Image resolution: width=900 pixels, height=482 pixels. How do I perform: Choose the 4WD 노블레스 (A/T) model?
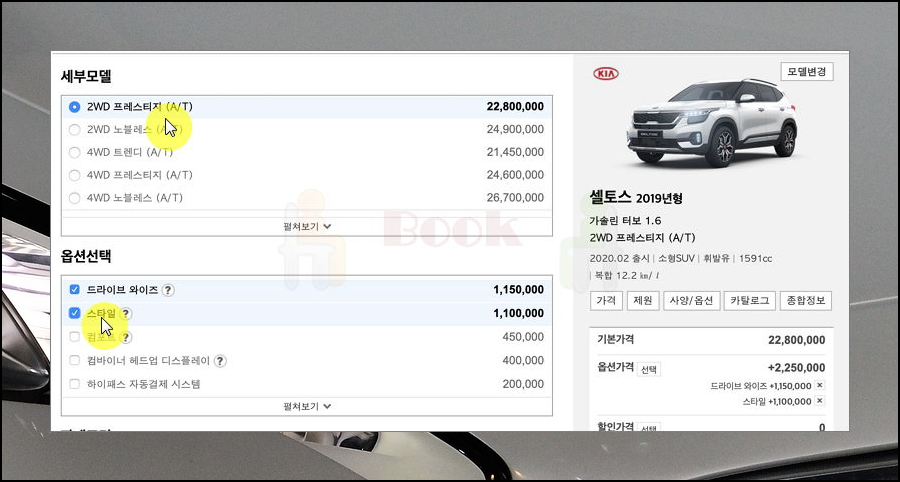pos(74,198)
